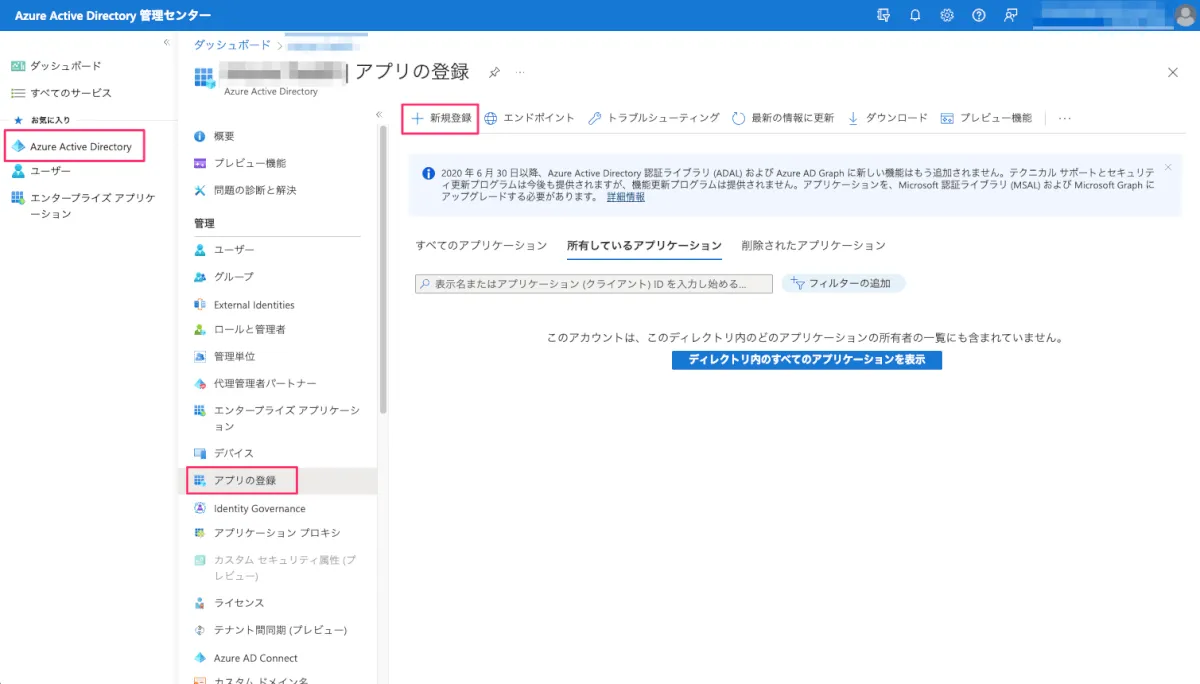
Task: Click the application name search field
Action: (x=594, y=284)
